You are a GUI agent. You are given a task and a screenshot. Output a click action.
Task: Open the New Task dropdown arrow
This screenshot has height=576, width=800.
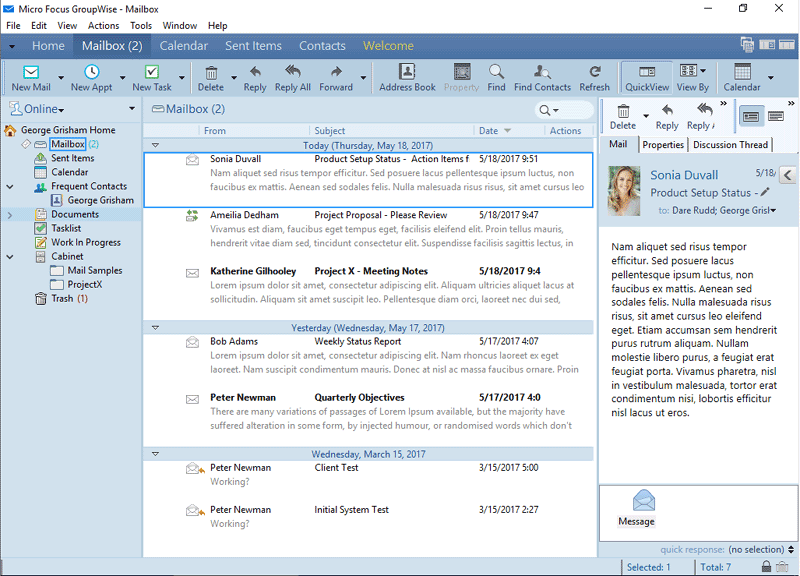coord(182,78)
